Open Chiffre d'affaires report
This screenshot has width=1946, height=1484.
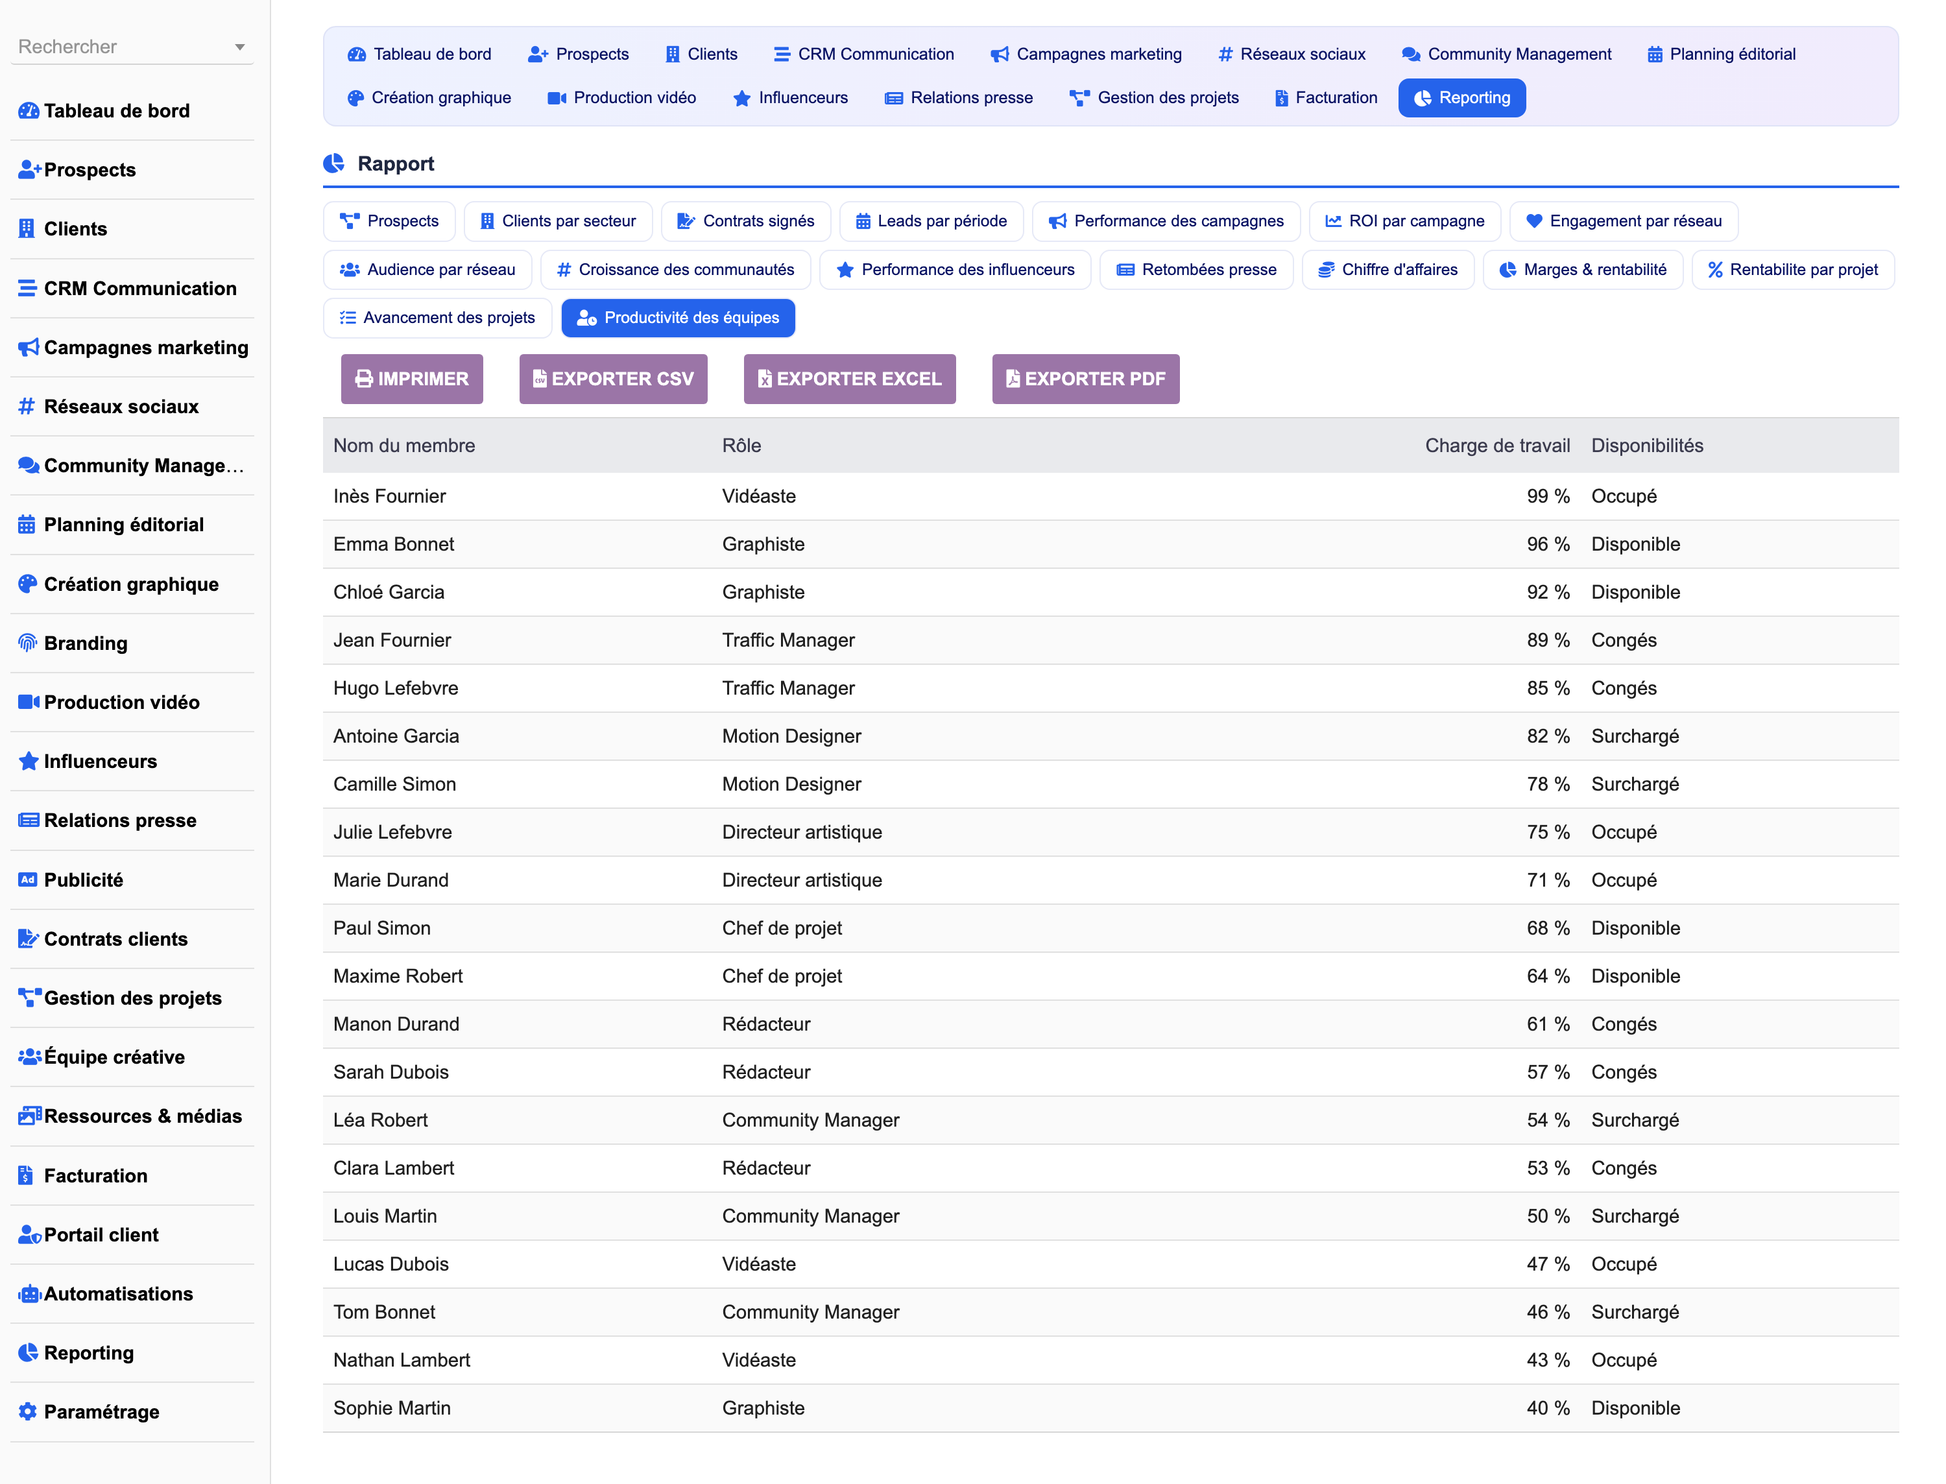pos(1388,270)
